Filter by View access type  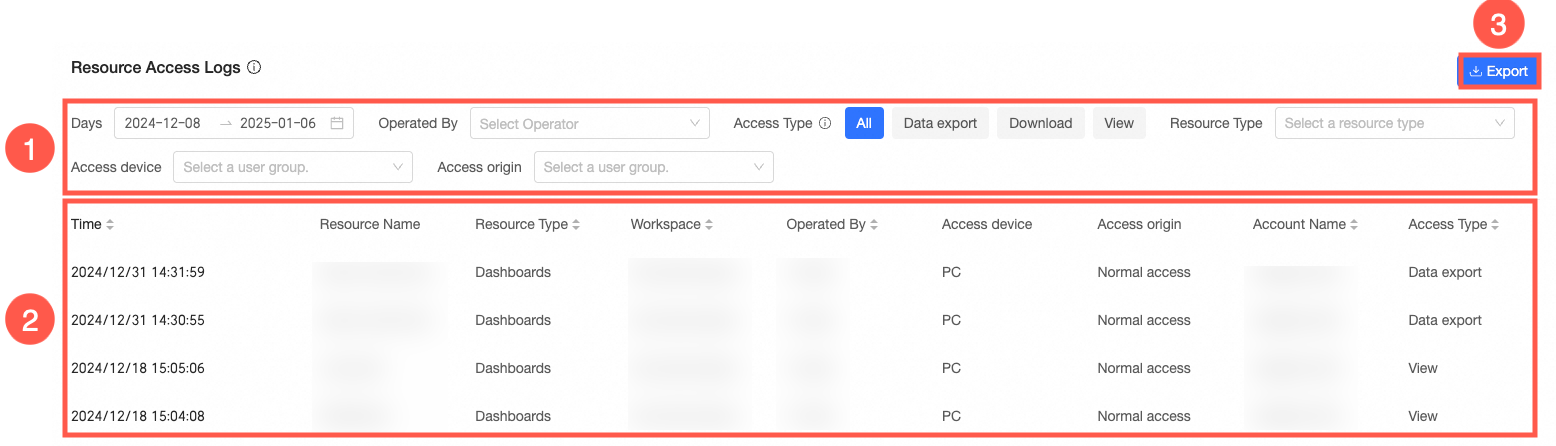(x=1119, y=123)
